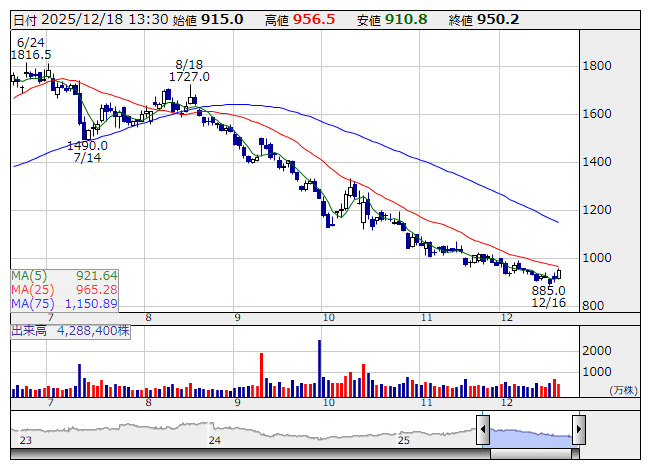This screenshot has width=653, height=470.
Task: Click the 8/18 1727.0 peak annotation
Action: 189,71
